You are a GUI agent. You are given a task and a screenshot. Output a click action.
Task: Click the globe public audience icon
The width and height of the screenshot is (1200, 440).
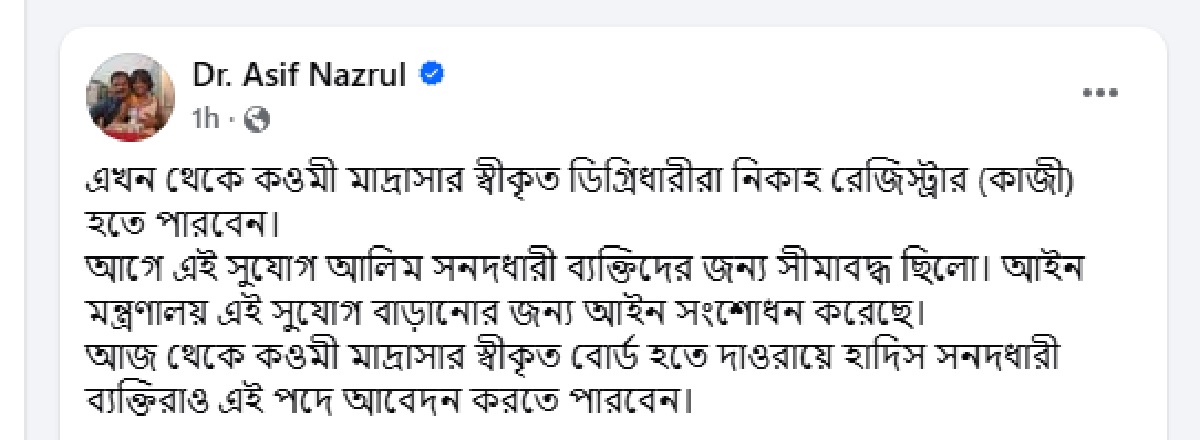(x=257, y=120)
